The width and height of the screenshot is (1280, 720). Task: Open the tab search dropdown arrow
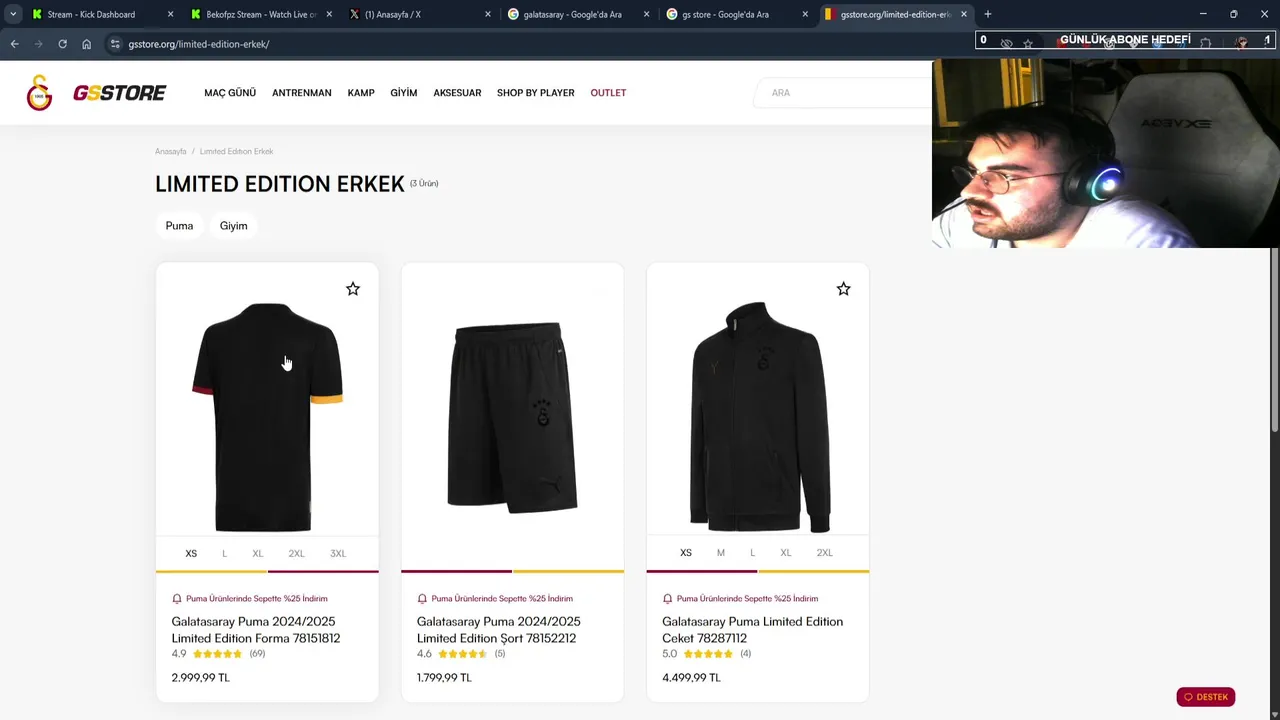[x=13, y=14]
